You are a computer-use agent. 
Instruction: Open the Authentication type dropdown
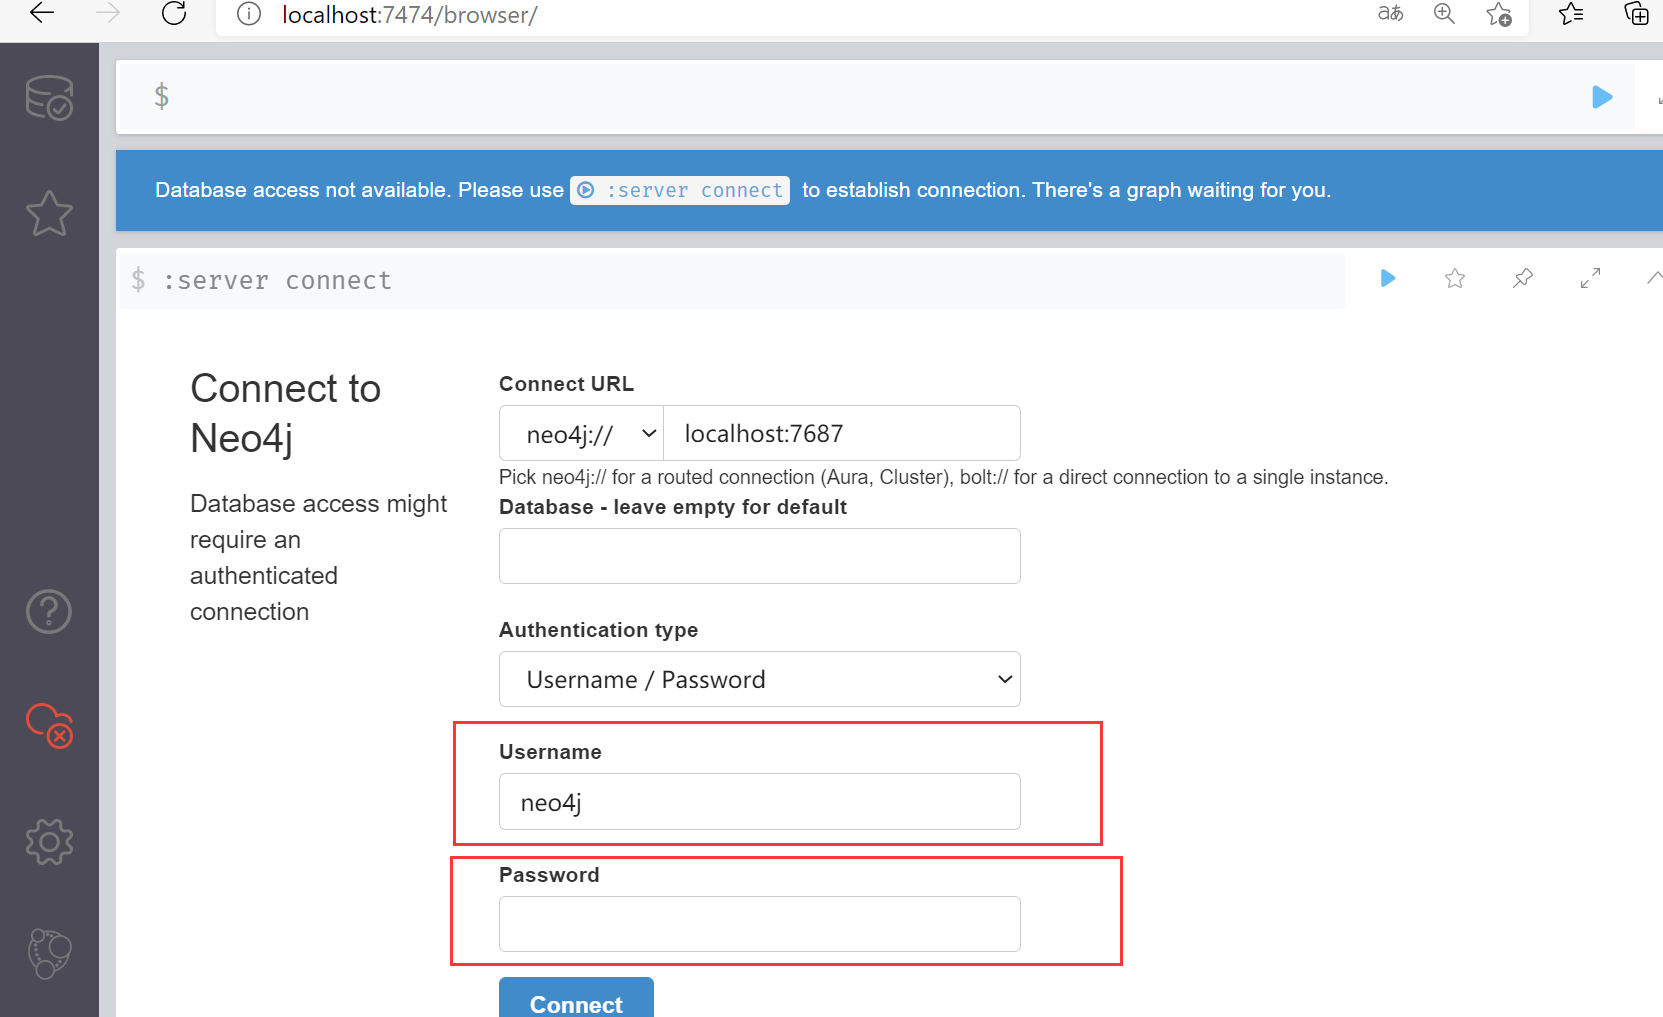point(760,679)
